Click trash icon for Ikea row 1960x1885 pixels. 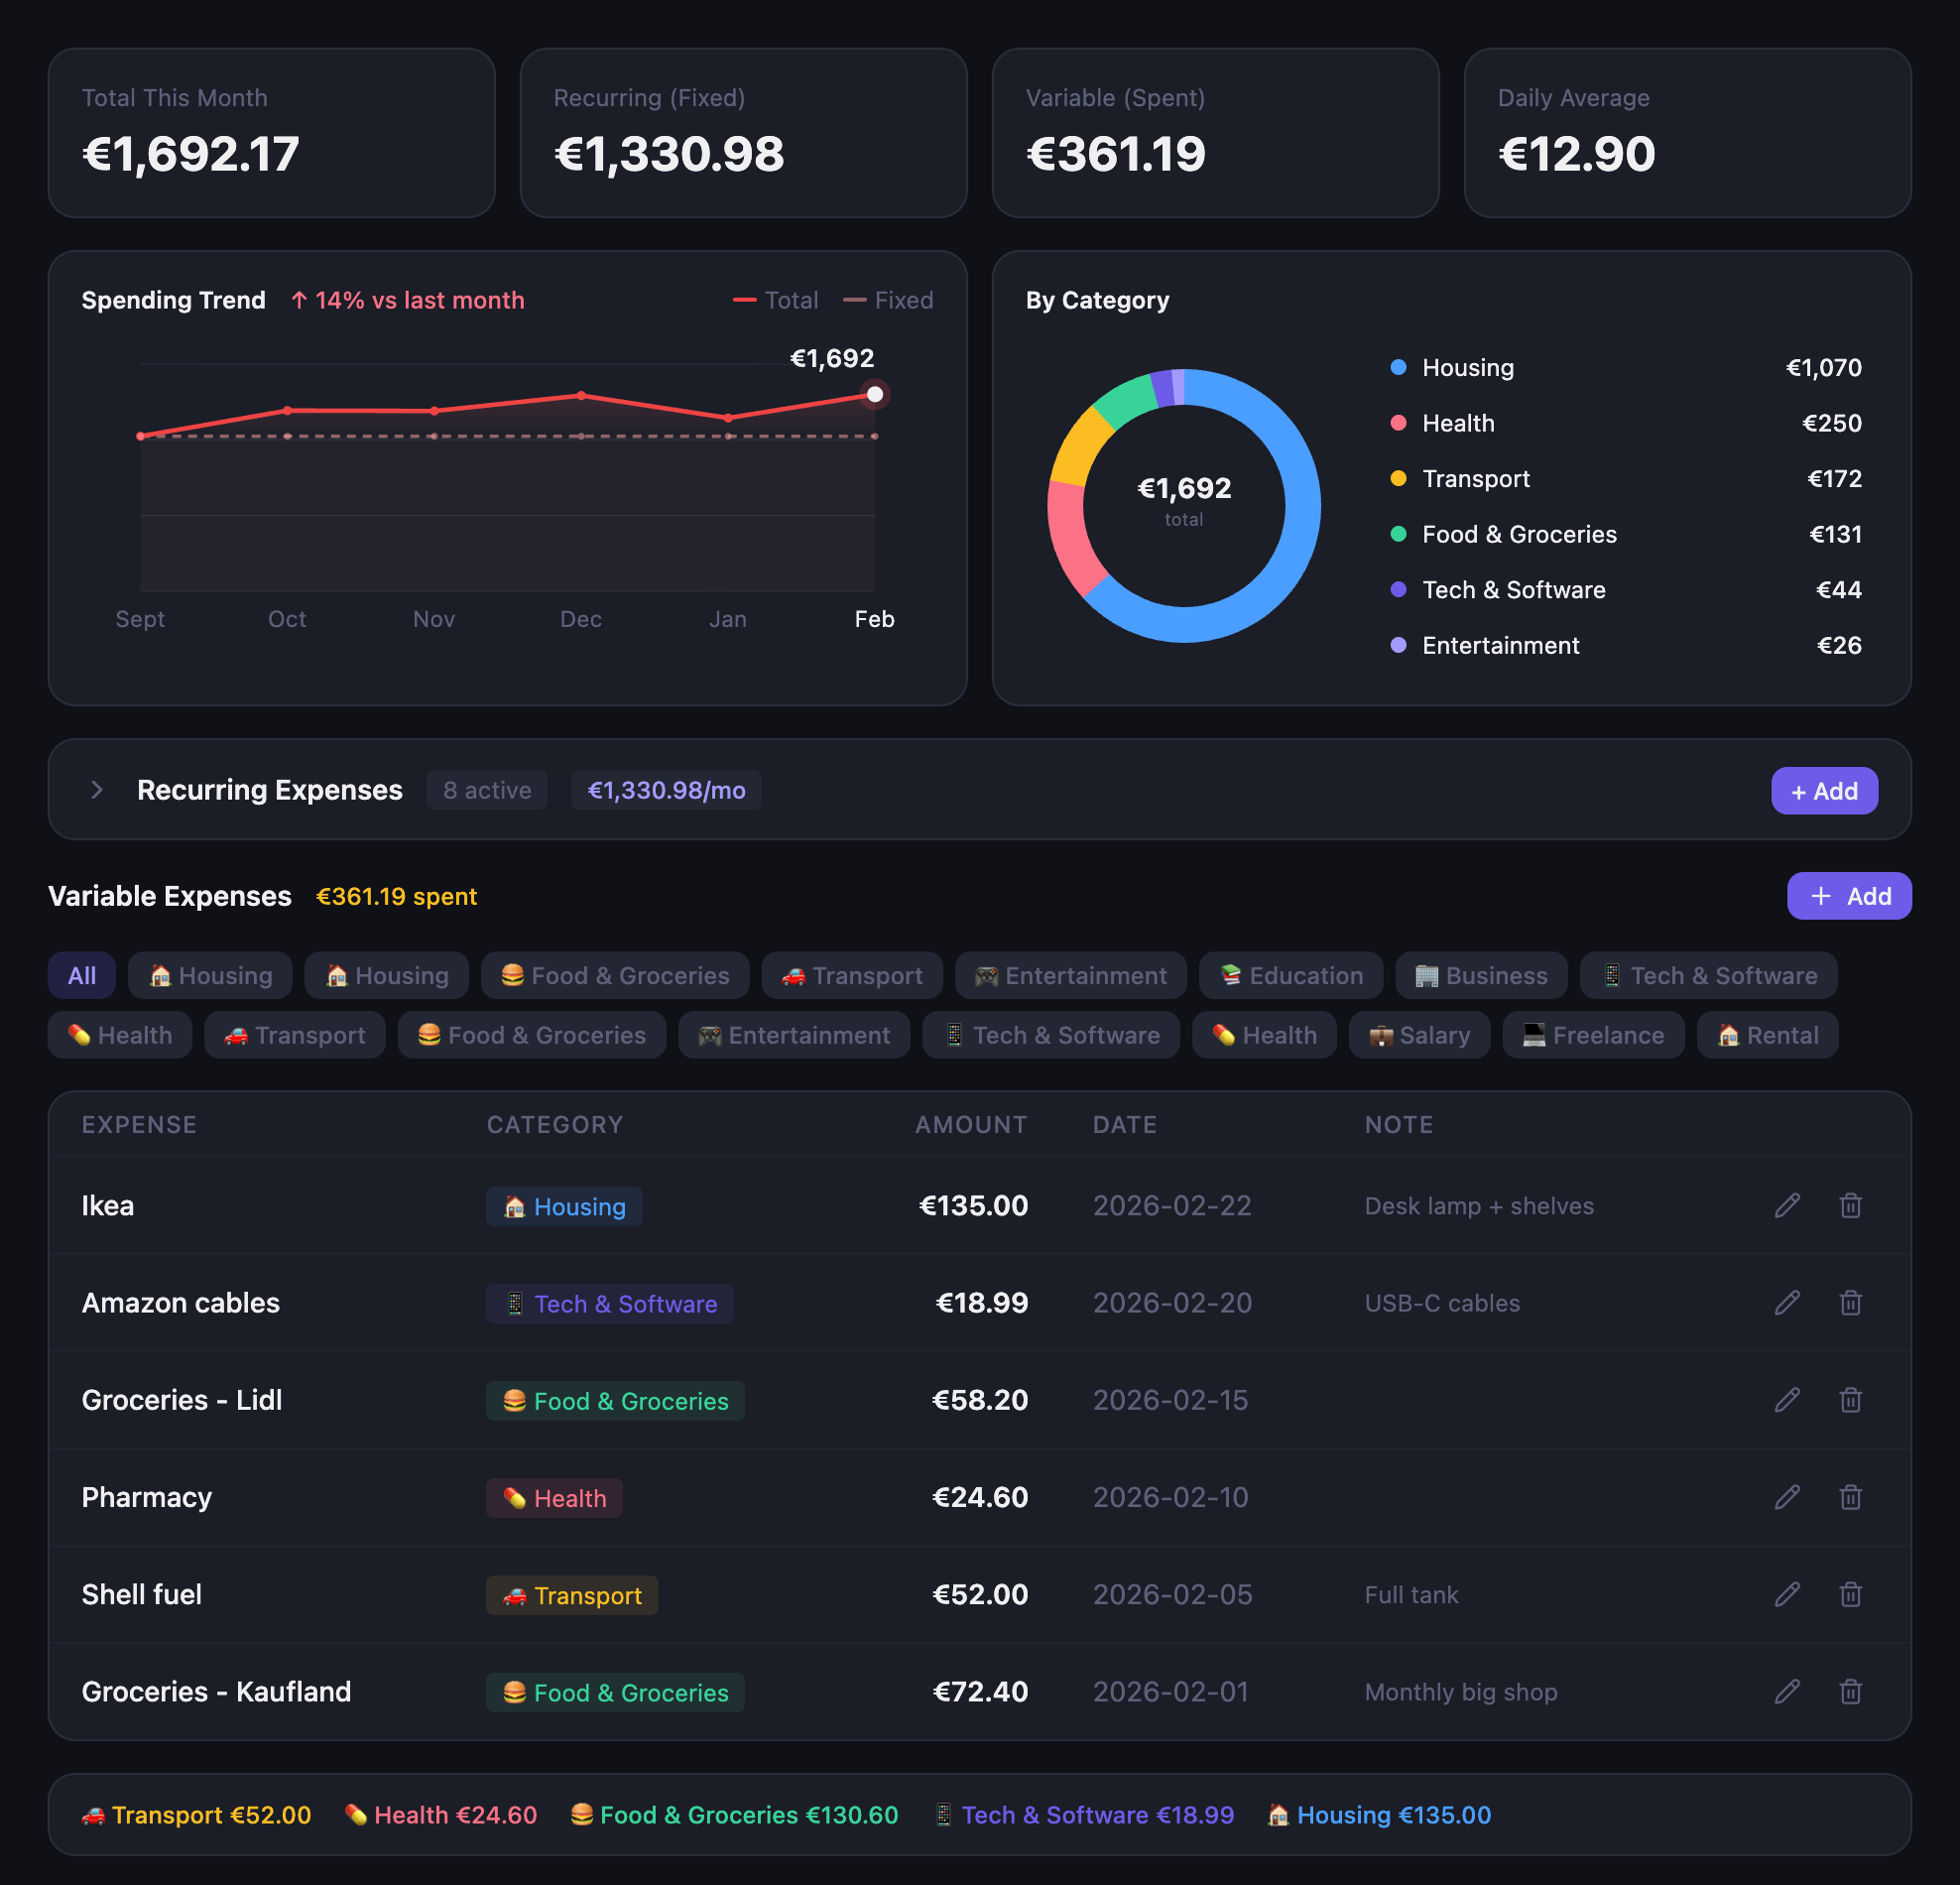point(1850,1205)
